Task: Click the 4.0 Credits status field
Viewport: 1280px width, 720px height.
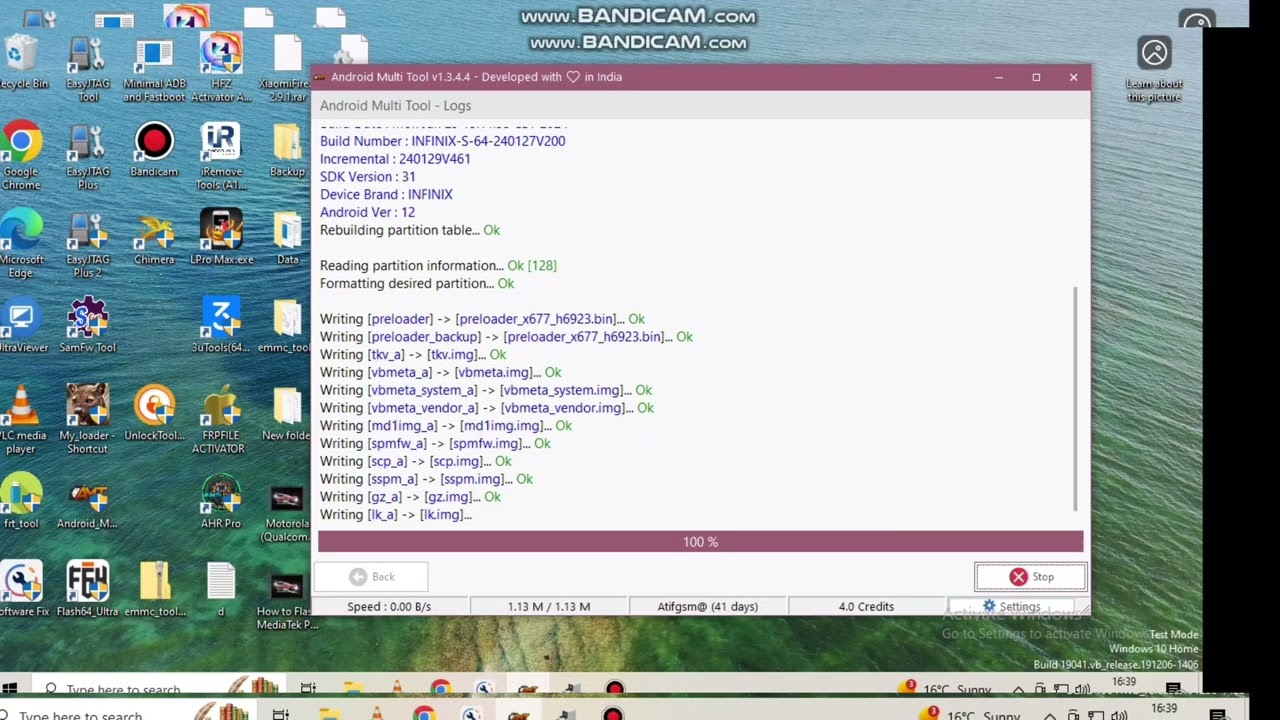Action: click(866, 607)
